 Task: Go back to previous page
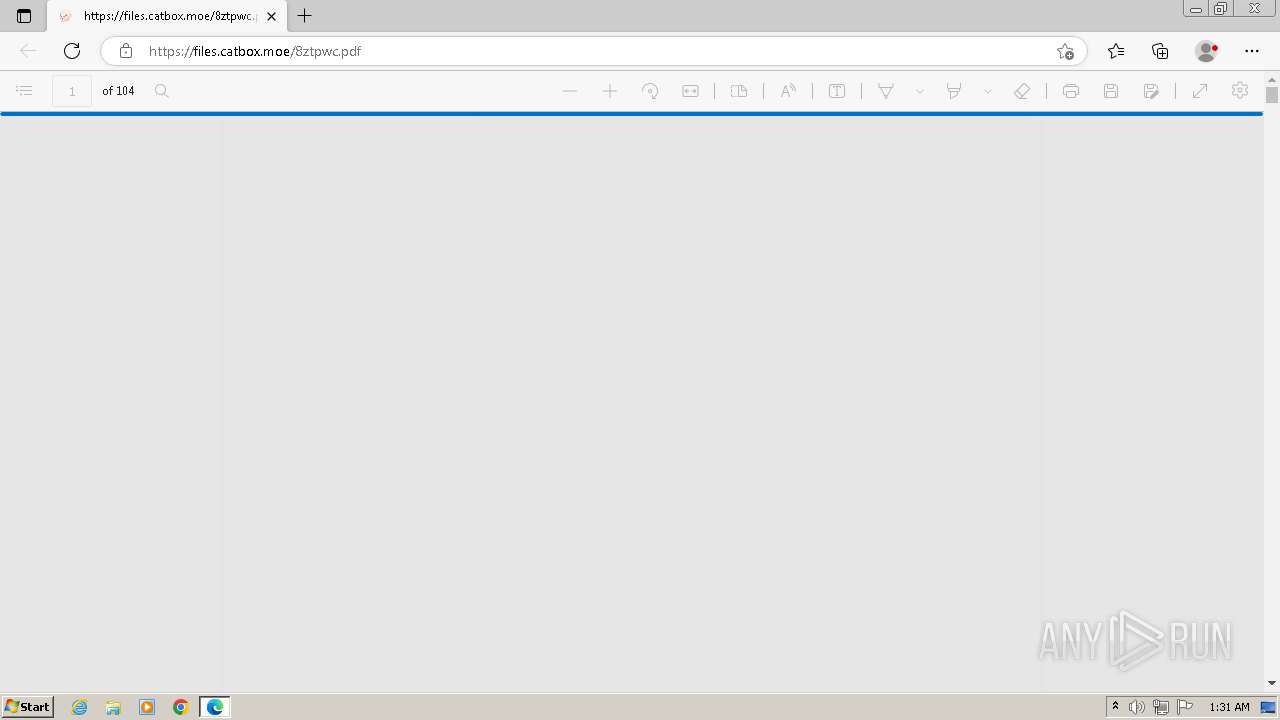pos(28,51)
